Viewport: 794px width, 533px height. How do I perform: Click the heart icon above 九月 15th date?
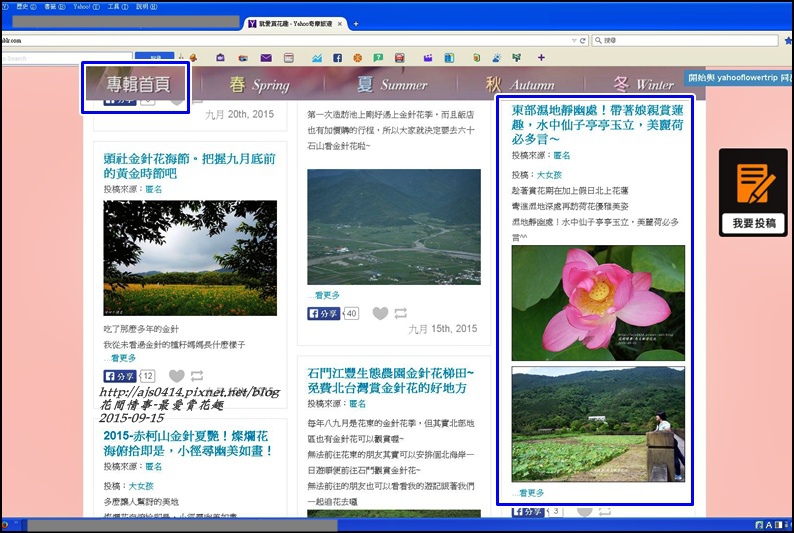coord(380,313)
